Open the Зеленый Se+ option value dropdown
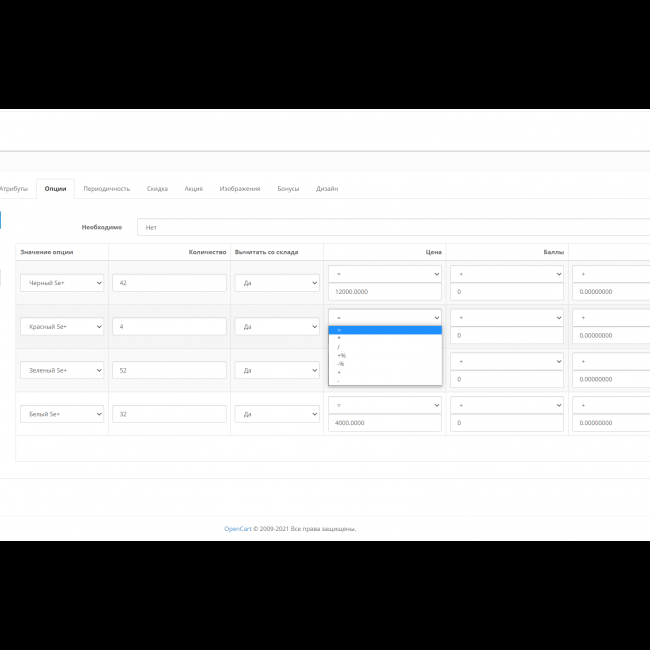Screen dimensions: 650x650 62,370
